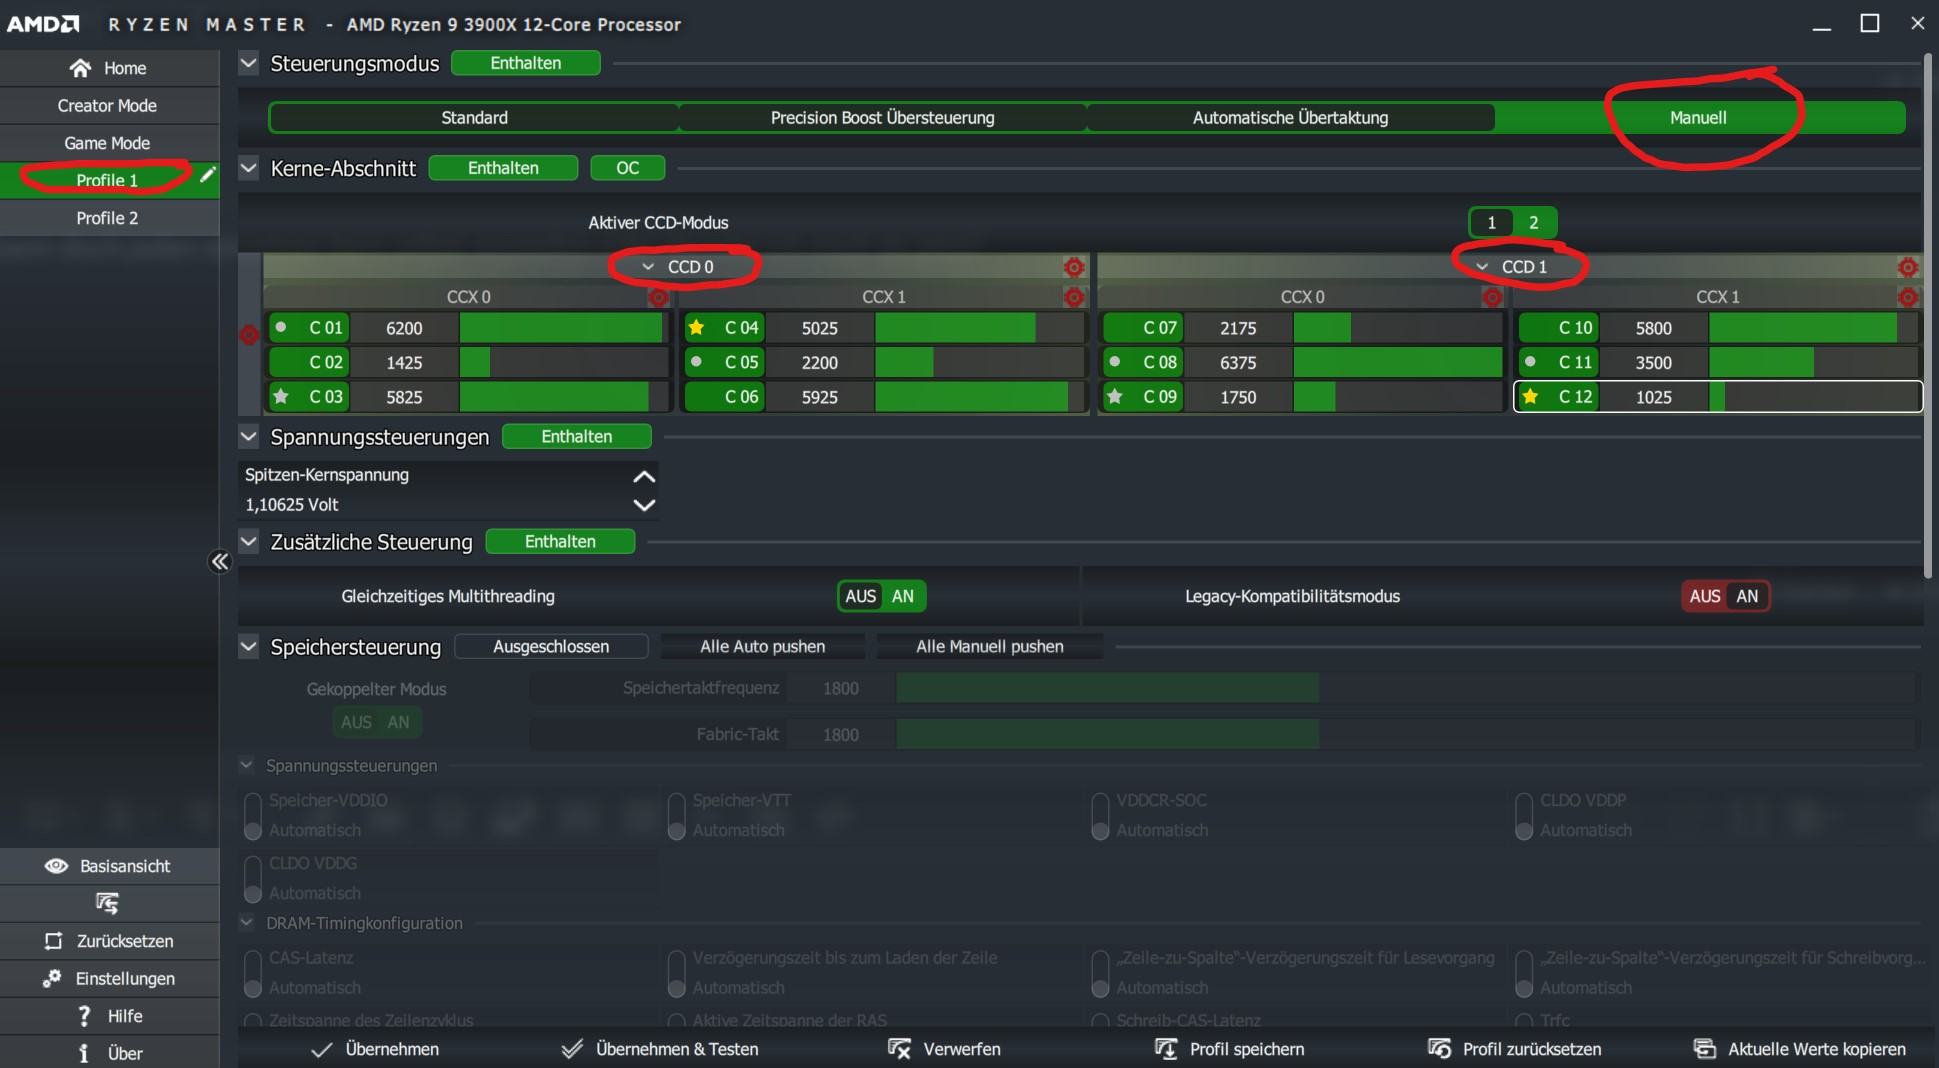This screenshot has height=1068, width=1939.
Task: Click red gear icon of CCD 0 CCX 0
Action: coord(658,297)
